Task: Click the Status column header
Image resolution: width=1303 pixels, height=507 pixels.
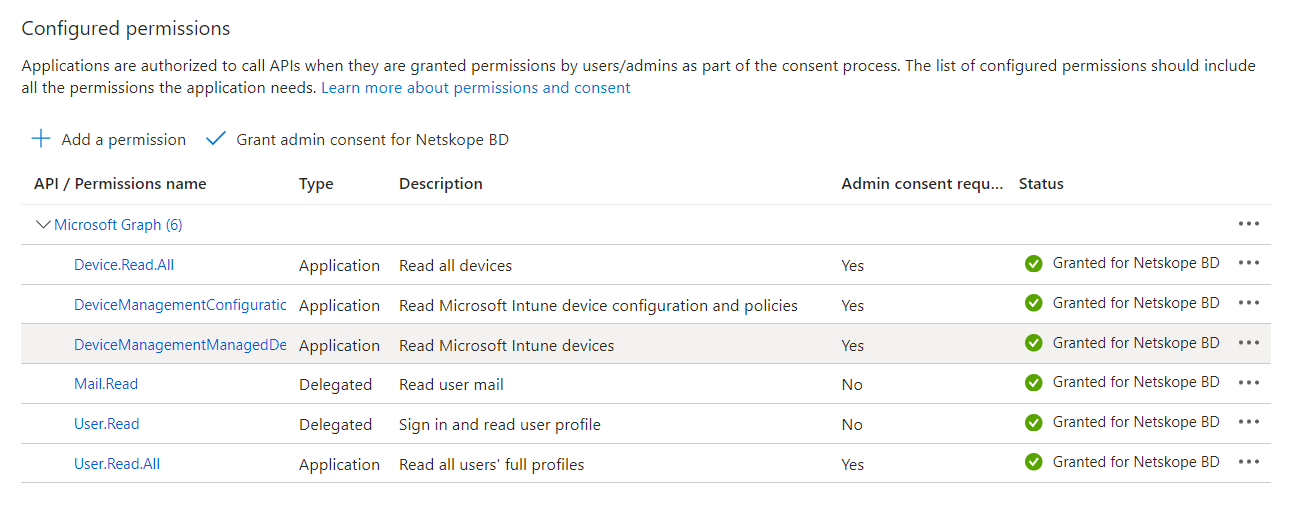Action: [1041, 184]
